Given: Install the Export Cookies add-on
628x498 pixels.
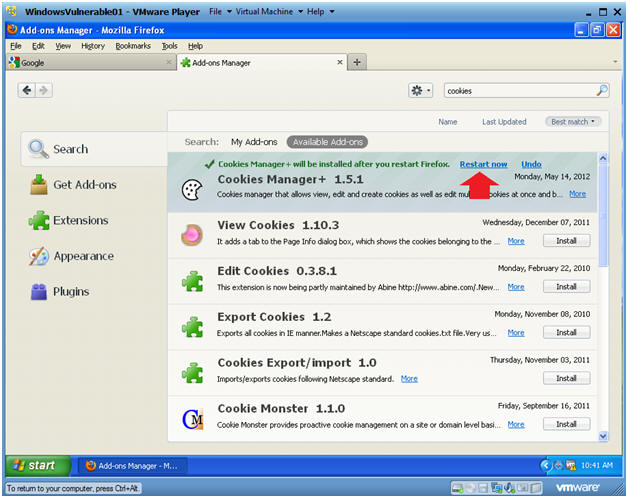Looking at the screenshot, I should (x=566, y=333).
